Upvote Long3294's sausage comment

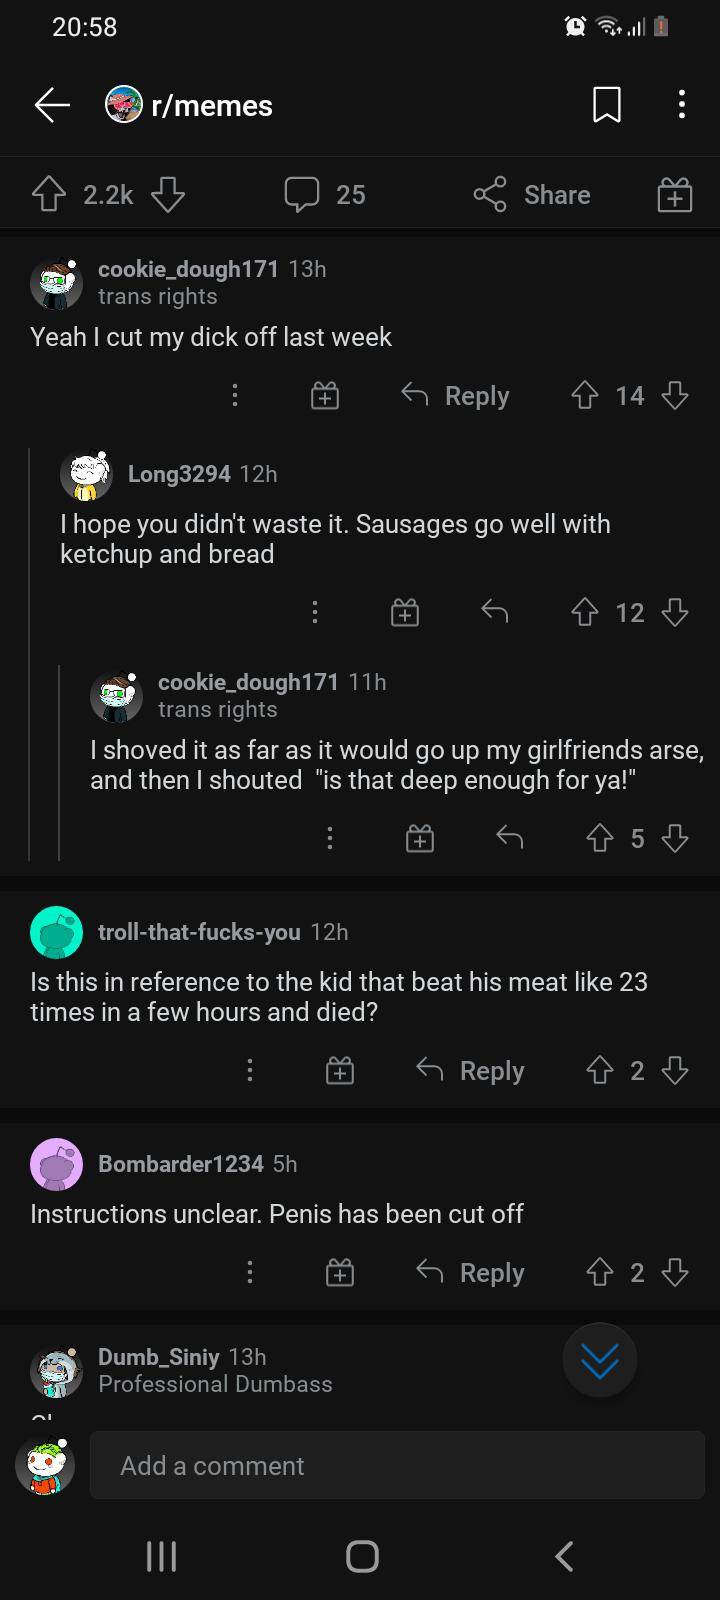584,612
